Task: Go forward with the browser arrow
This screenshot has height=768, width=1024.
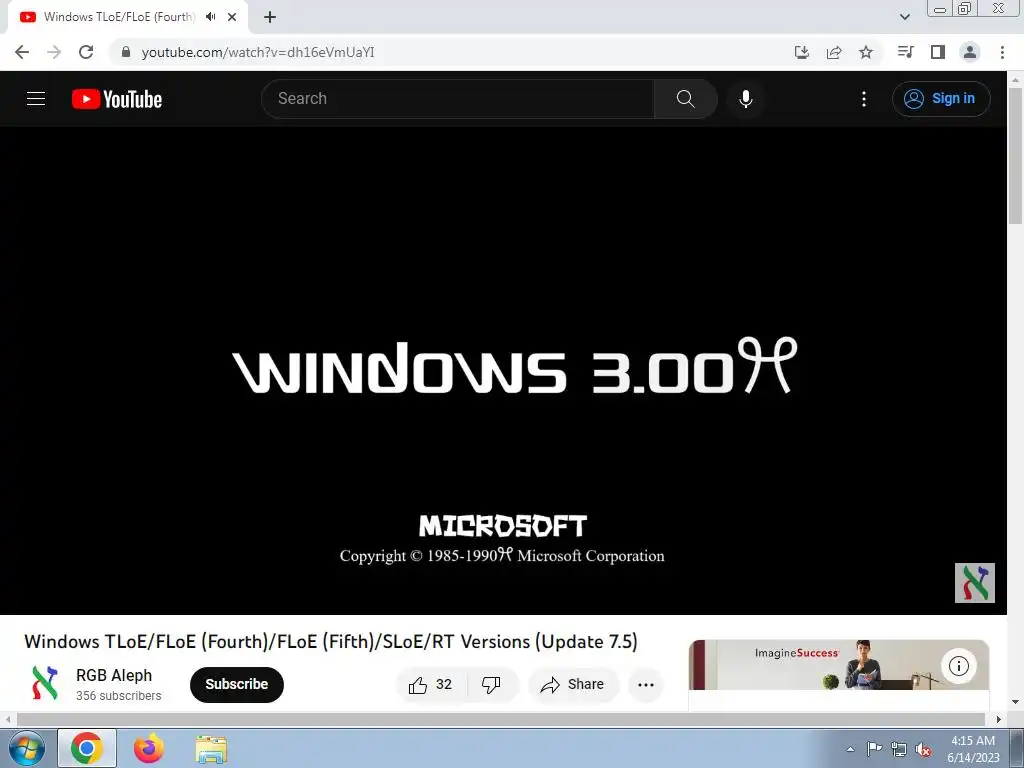Action: [x=54, y=52]
